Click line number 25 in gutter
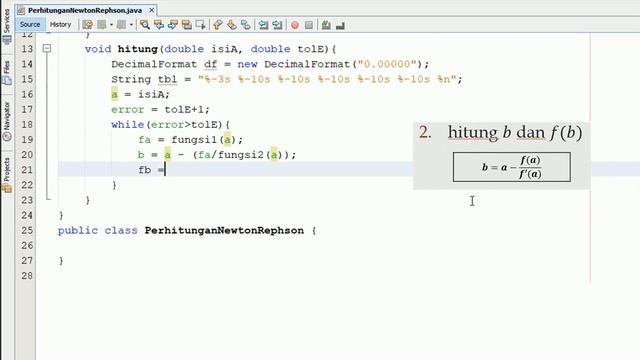The image size is (640, 360). coord(27,230)
